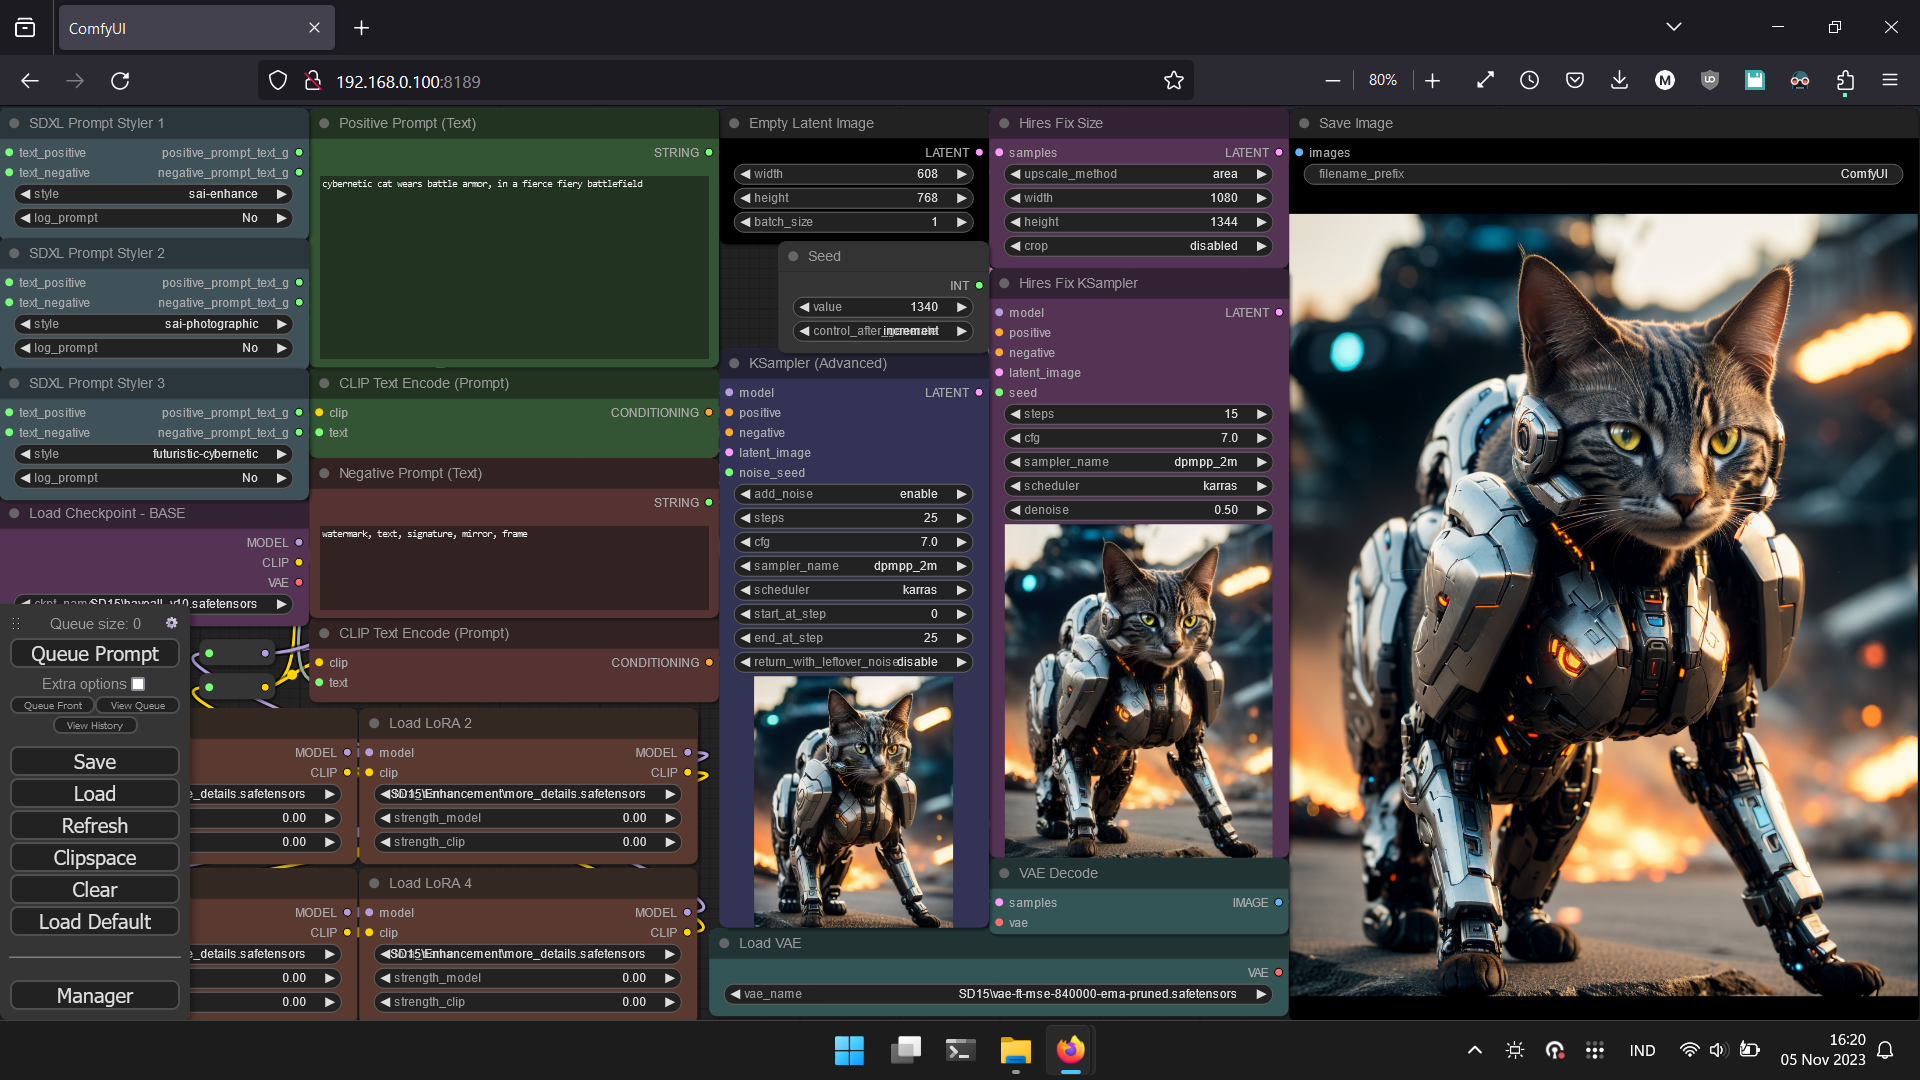This screenshot has height=1080, width=1920.
Task: Click the Manager button
Action: (x=95, y=996)
